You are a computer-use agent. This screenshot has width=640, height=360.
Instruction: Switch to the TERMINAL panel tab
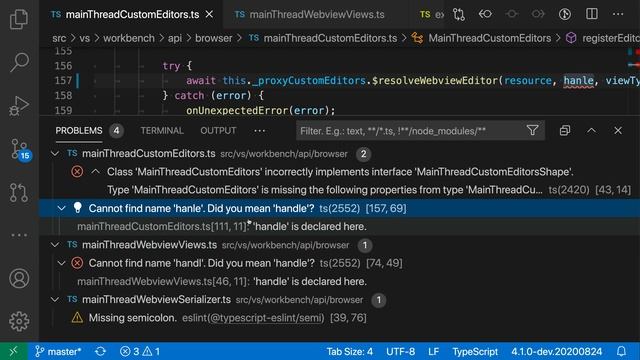[162, 131]
